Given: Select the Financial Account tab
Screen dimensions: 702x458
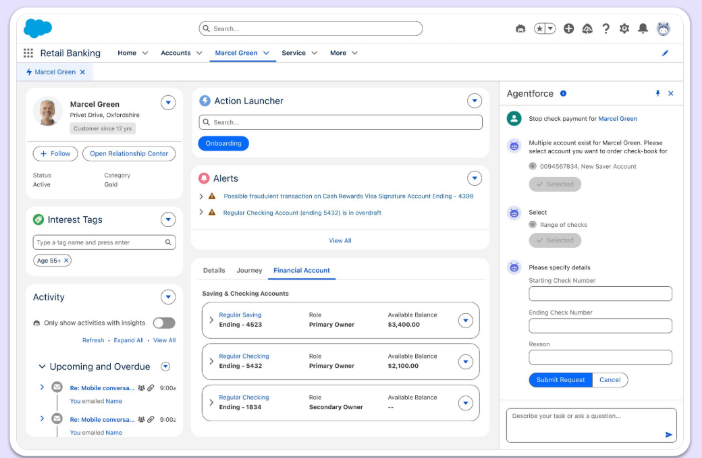Looking at the screenshot, I should [302, 270].
